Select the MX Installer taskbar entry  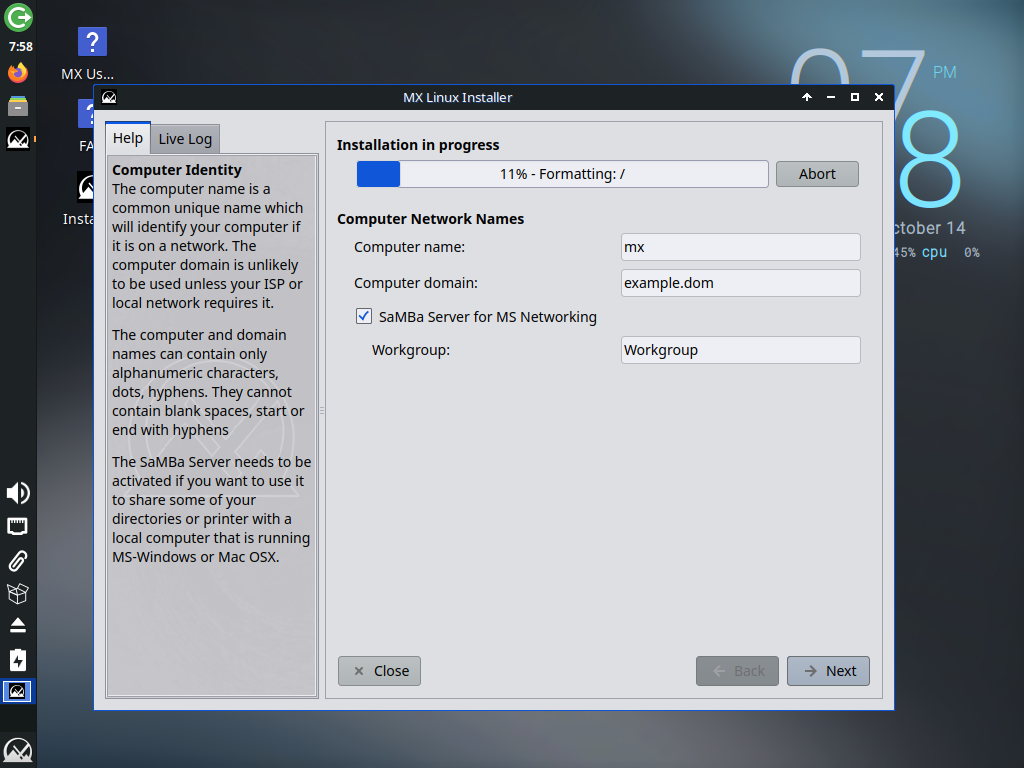tap(18, 691)
